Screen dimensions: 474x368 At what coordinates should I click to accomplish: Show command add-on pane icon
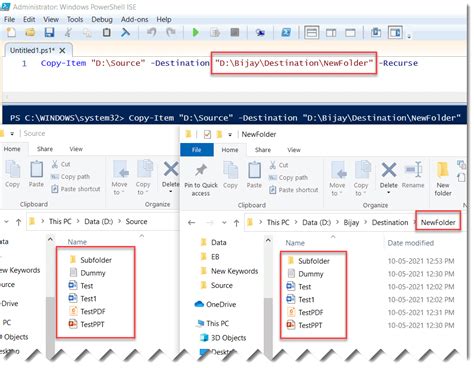point(395,33)
